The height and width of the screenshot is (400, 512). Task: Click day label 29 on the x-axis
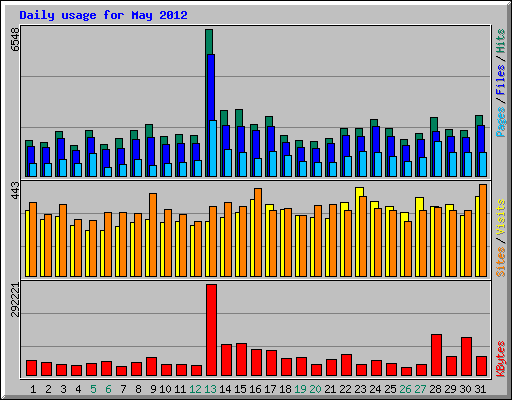[450, 389]
